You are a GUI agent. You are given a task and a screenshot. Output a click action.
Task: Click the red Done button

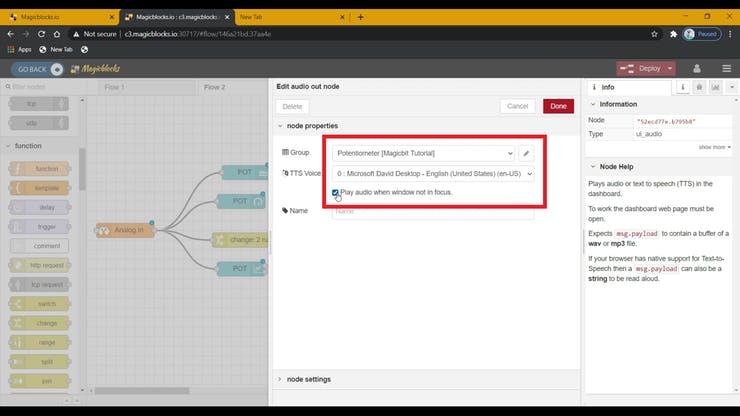point(558,105)
